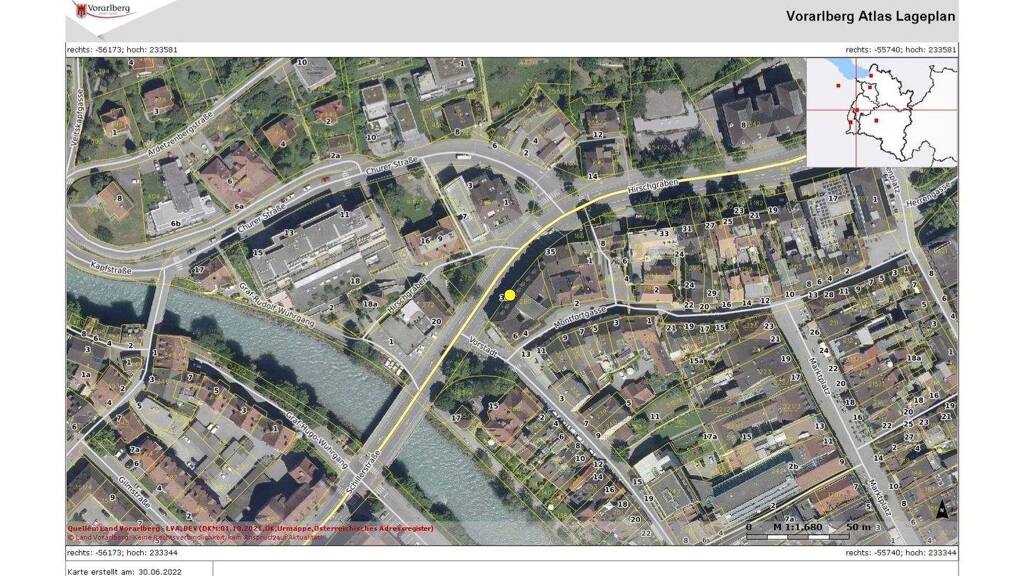Click the overview inset map of Vorarlberg
The width and height of the screenshot is (1024, 576).
[881, 112]
